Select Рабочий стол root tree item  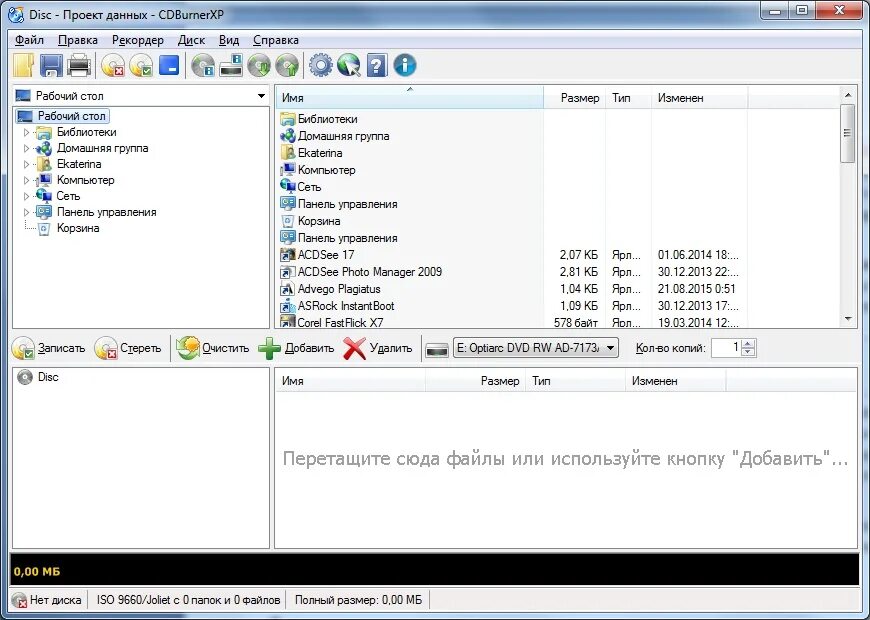click(72, 116)
